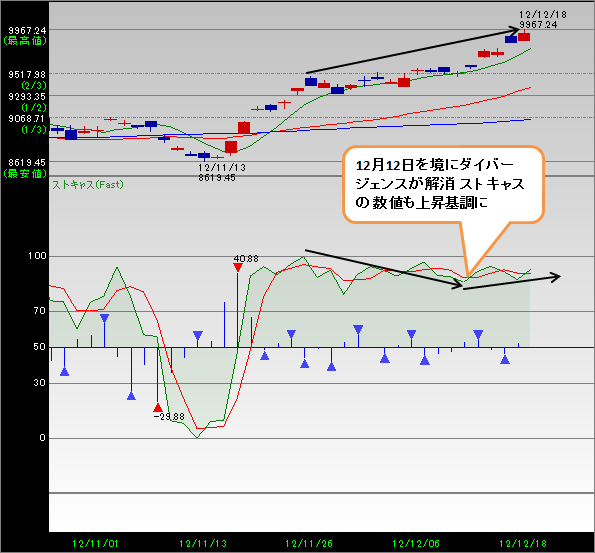
Task: Click the orange callout bubble about the 12月12日 divergence
Action: click(444, 184)
